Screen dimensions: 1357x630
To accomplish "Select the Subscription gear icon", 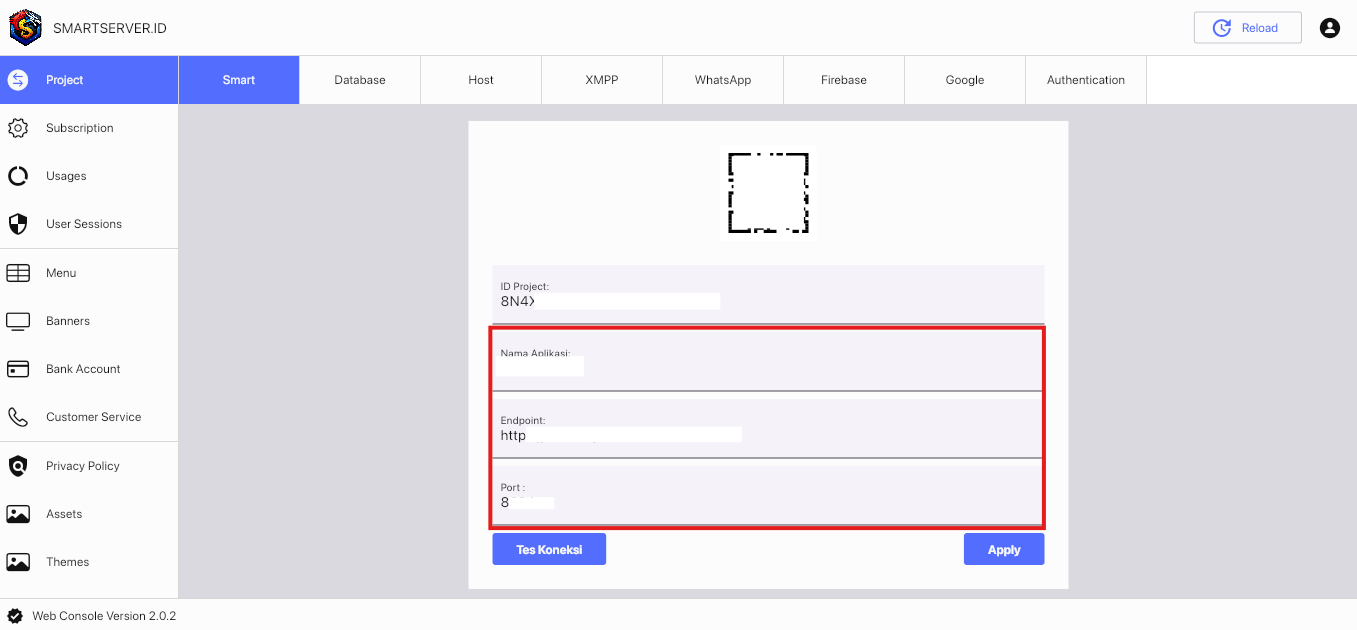I will (x=79, y=127).
